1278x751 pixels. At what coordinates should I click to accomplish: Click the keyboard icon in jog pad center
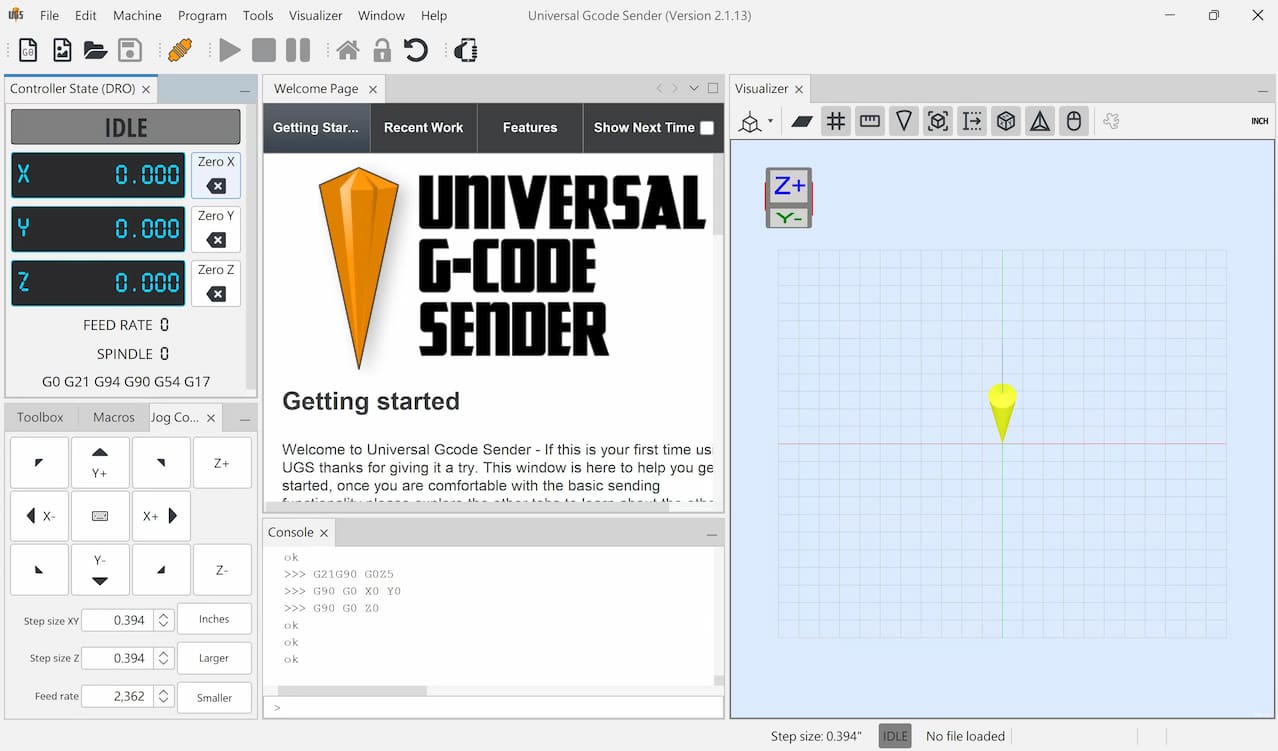(x=100, y=516)
